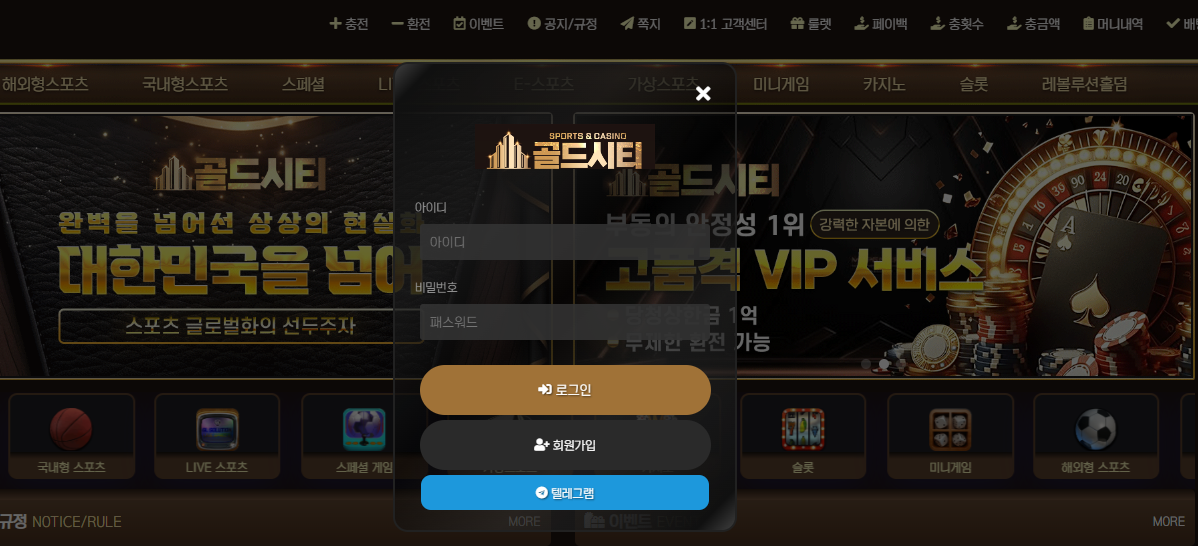Focus the 아이디 username input field

pos(565,242)
